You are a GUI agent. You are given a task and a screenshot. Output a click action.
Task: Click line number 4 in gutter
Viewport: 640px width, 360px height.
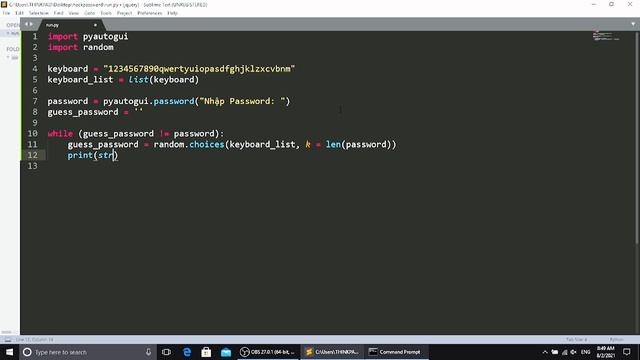click(35, 69)
